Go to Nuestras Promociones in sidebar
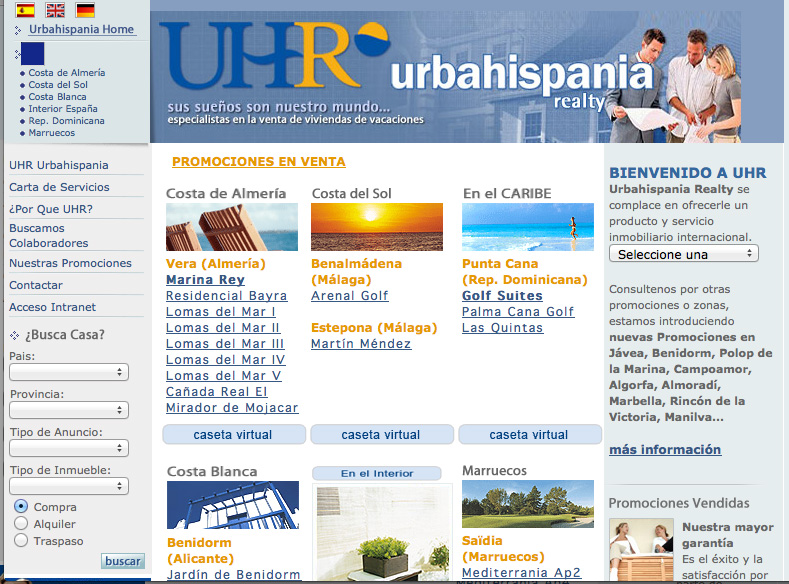Screen dimensions: 789x584 click(70, 263)
